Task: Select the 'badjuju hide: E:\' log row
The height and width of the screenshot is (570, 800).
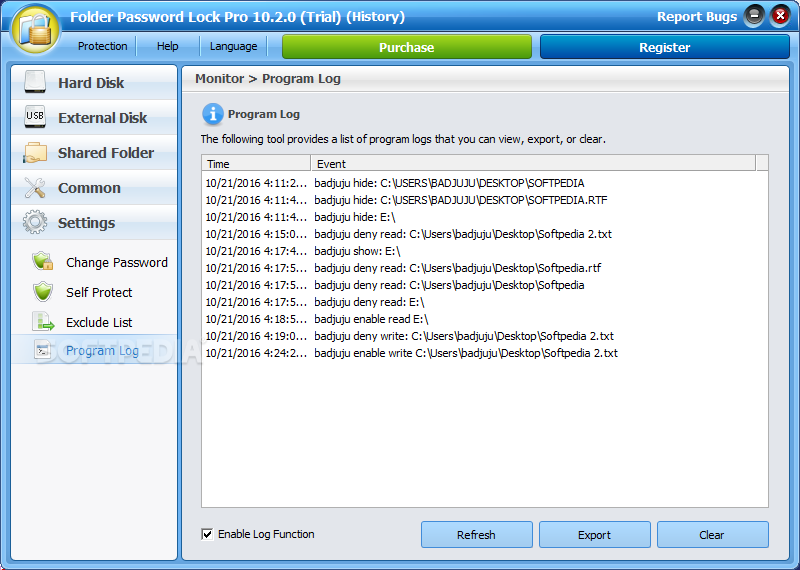Action: click(485, 217)
